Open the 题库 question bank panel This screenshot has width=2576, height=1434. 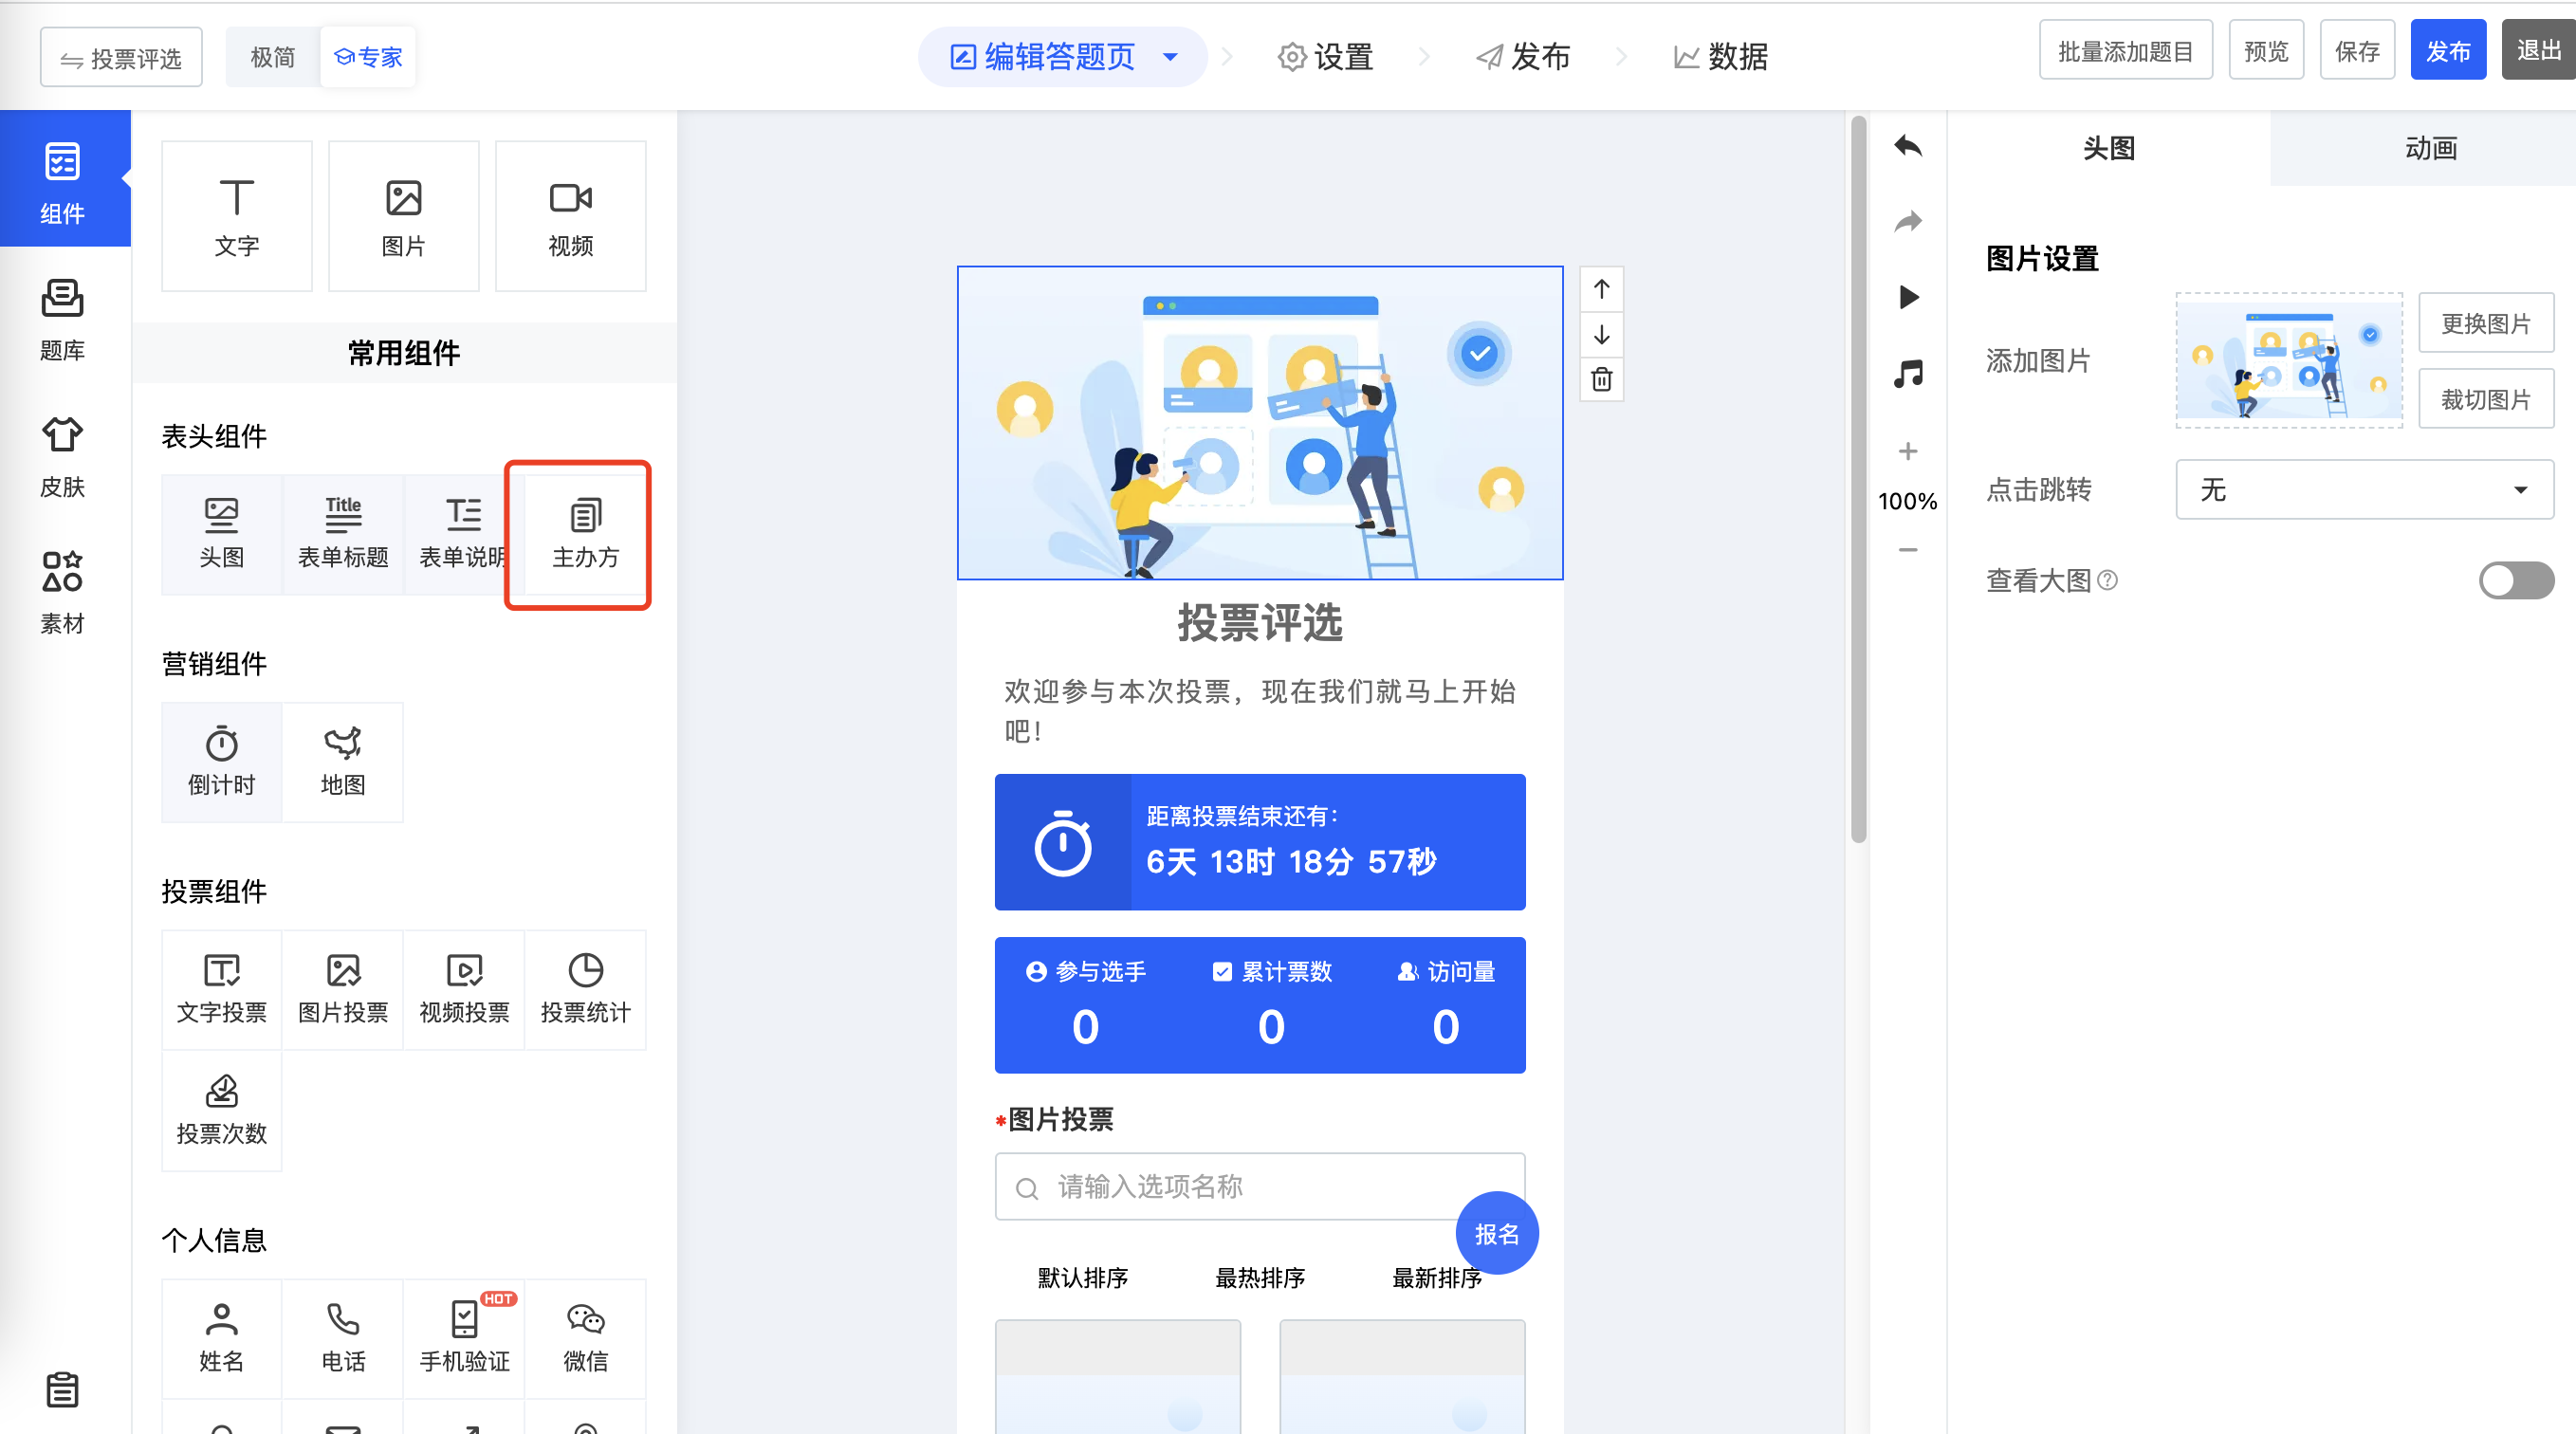click(63, 319)
